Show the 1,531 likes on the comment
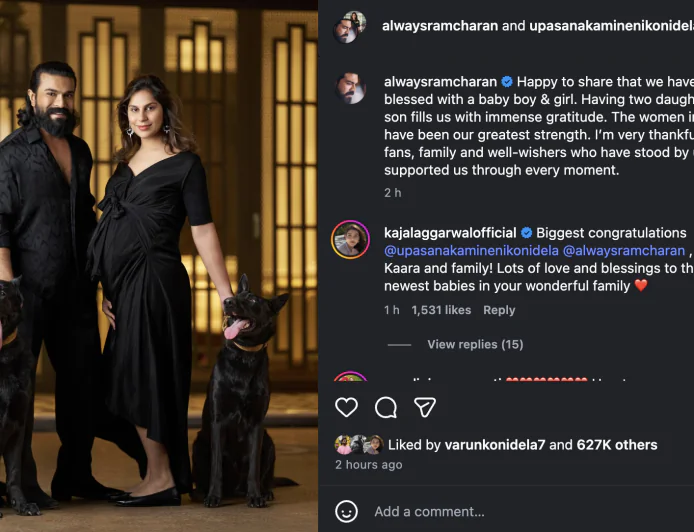Screen dimensions: 694x532 (441, 310)
